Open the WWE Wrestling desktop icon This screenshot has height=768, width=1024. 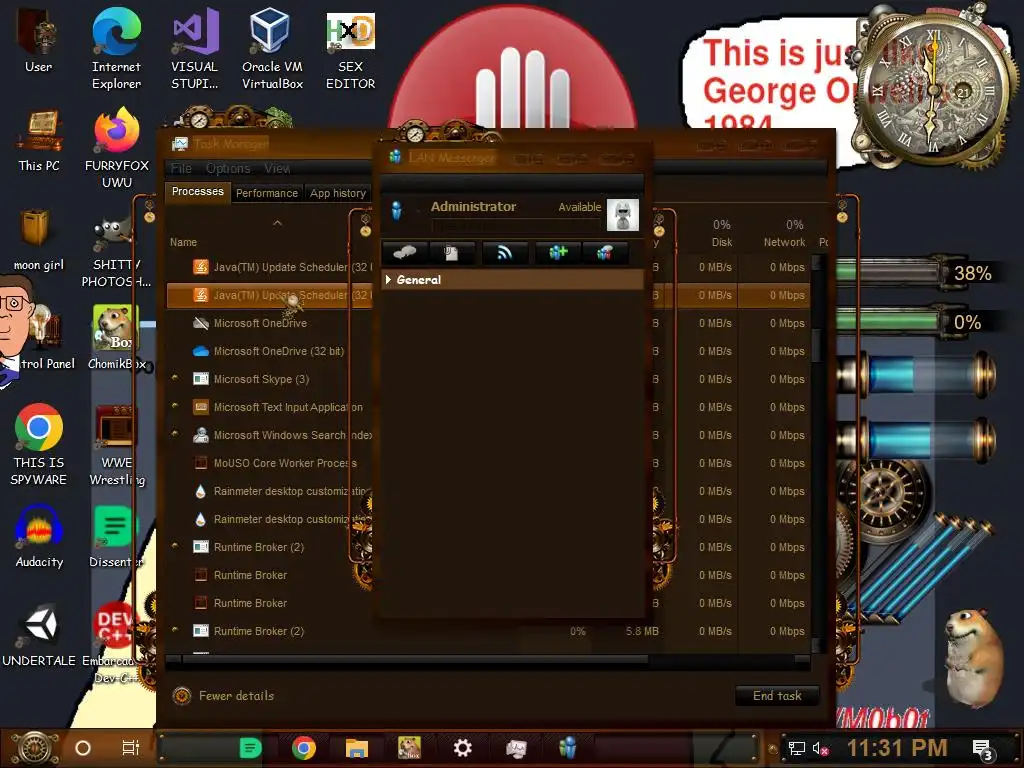[x=117, y=445]
